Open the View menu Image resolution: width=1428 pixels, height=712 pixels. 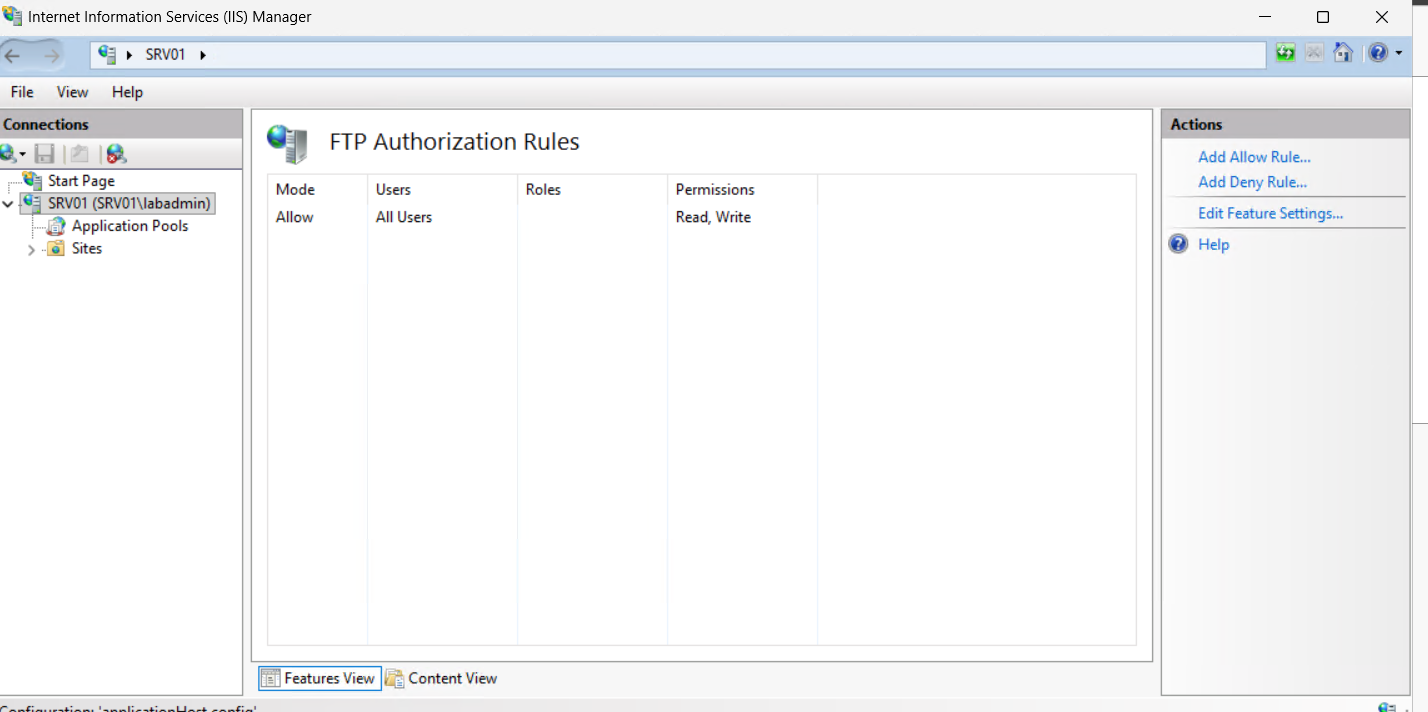pyautogui.click(x=72, y=92)
